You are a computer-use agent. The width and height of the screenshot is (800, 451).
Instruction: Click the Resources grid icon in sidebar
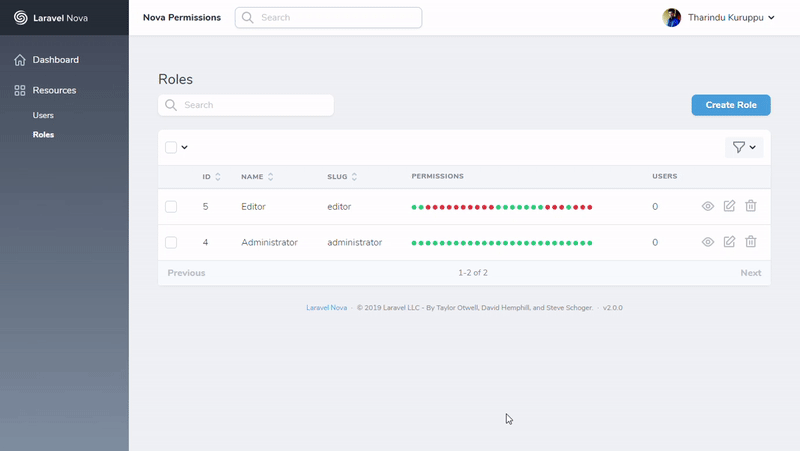[x=20, y=90]
